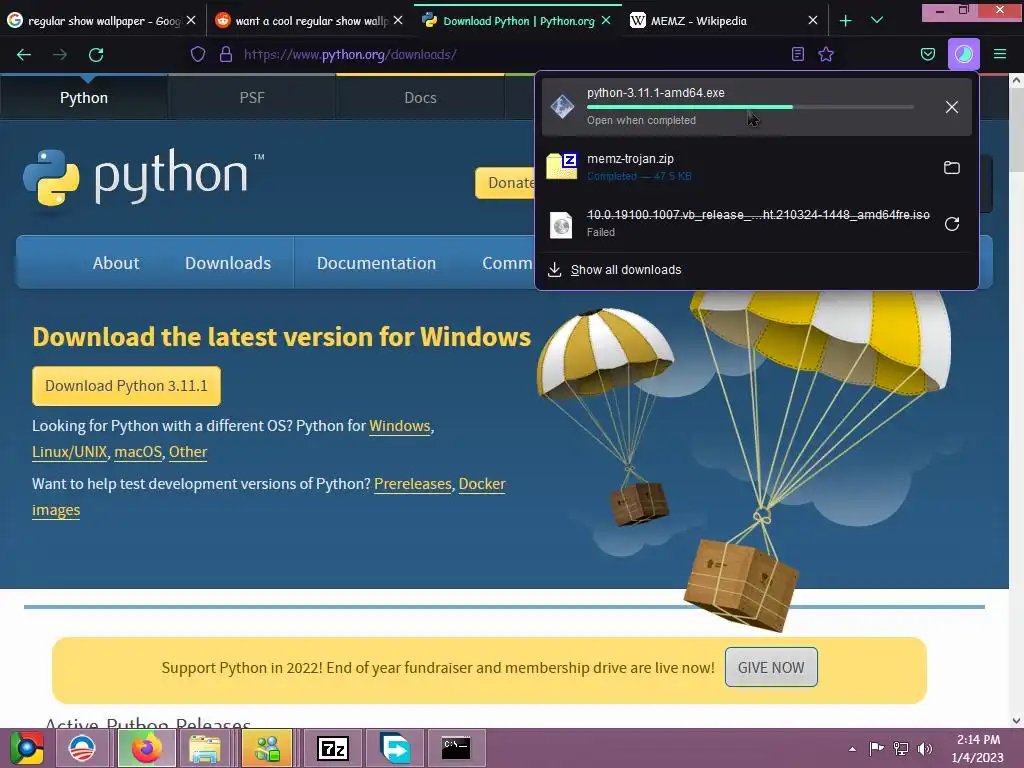Viewport: 1024px width, 768px height.
Task: Toggle reader view icon in address bar
Action: pos(797,54)
